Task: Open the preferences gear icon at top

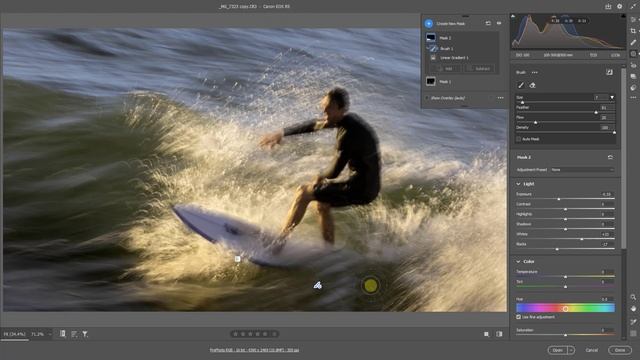Action: pyautogui.click(x=620, y=7)
